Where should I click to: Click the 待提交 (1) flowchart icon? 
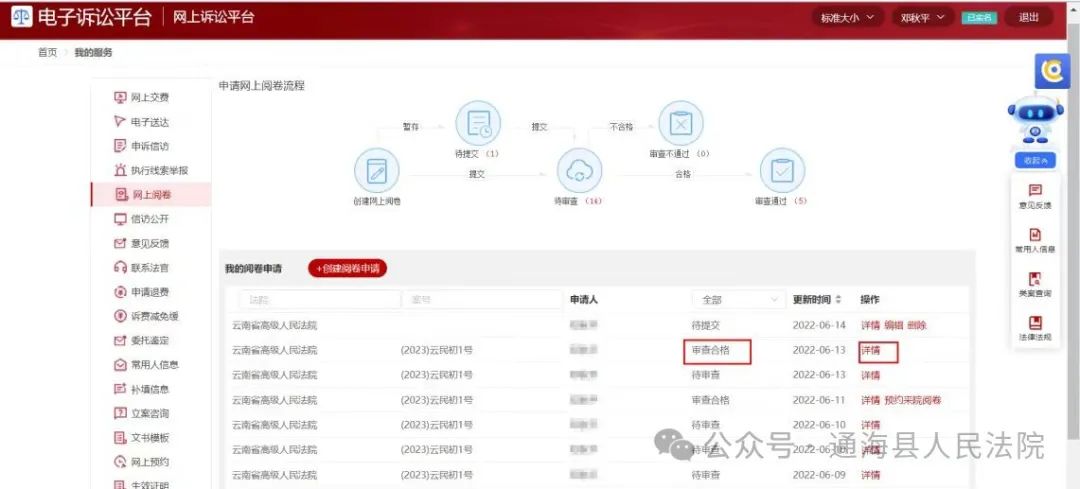[478, 123]
